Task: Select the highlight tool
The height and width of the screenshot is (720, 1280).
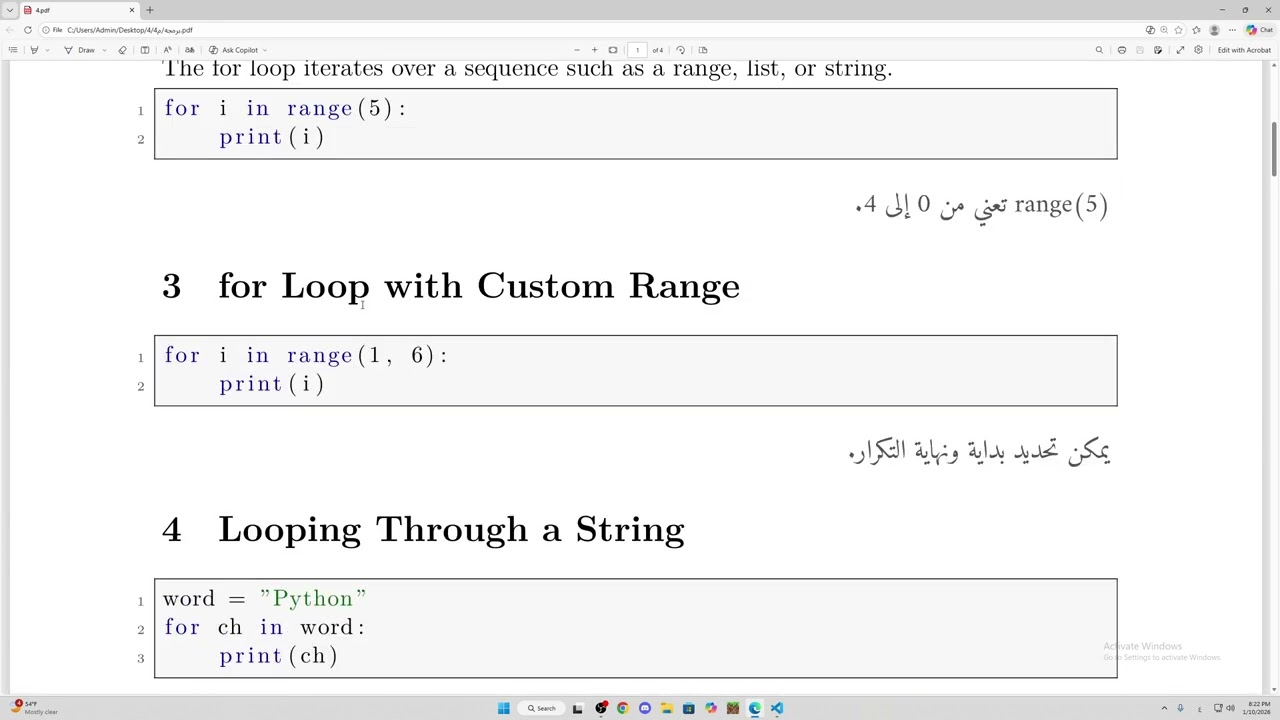Action: point(34,50)
